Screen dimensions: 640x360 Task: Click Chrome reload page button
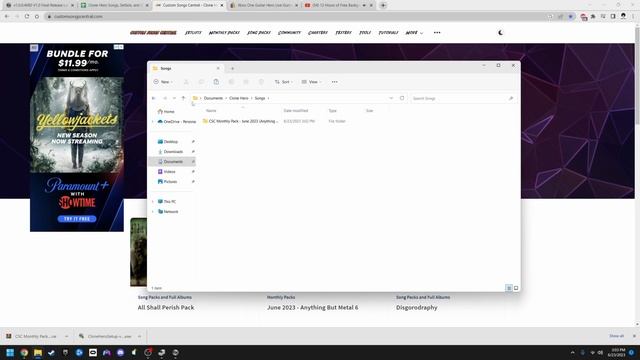[27, 16]
